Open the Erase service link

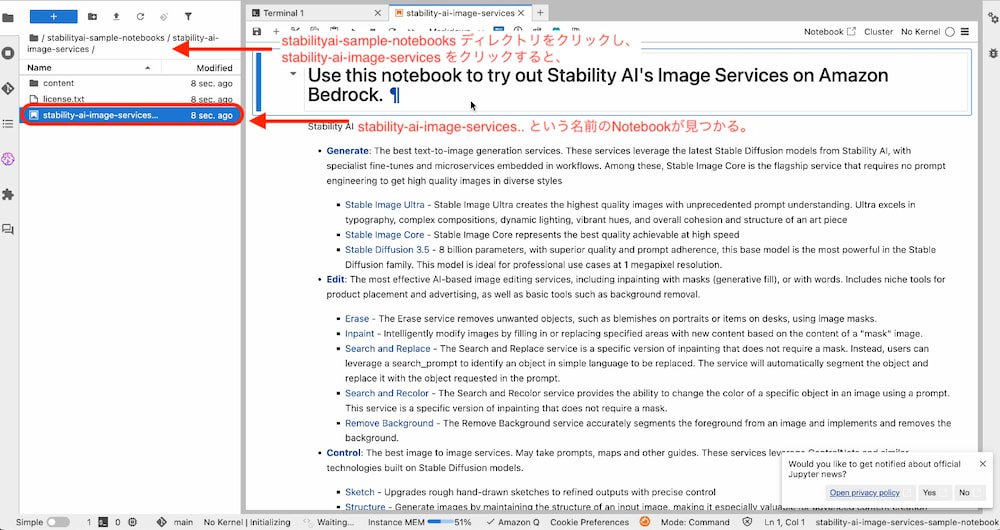coord(357,318)
